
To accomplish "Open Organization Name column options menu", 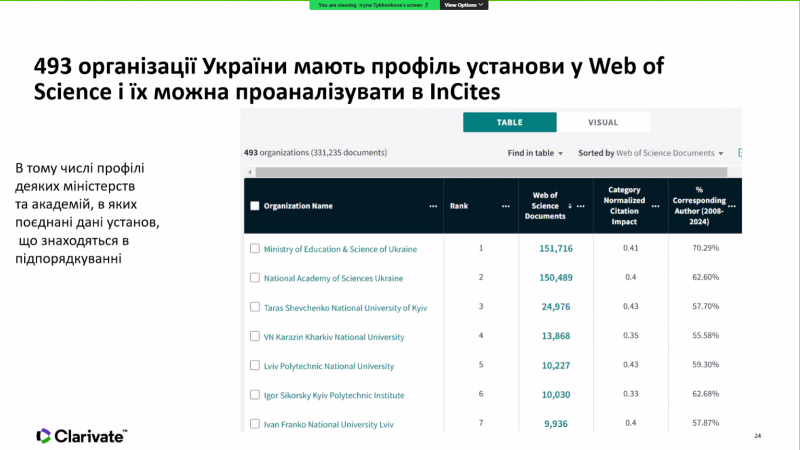I will (433, 206).
